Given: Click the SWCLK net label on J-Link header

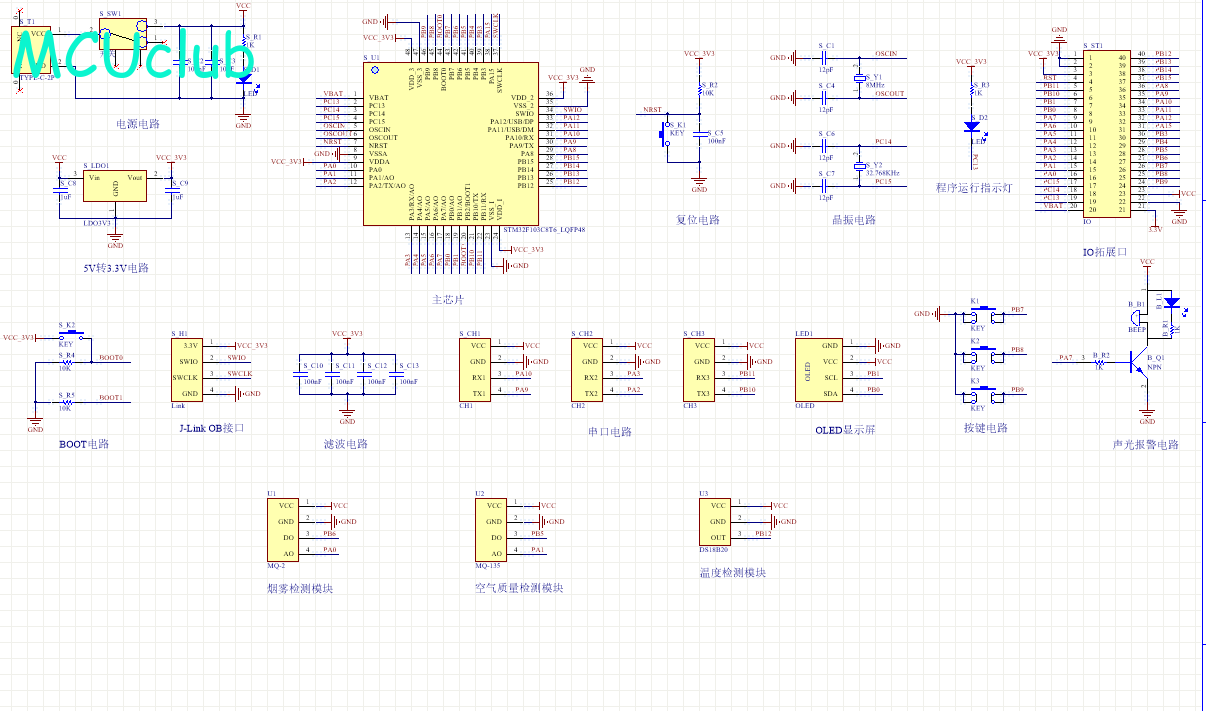Looking at the screenshot, I should [x=240, y=374].
